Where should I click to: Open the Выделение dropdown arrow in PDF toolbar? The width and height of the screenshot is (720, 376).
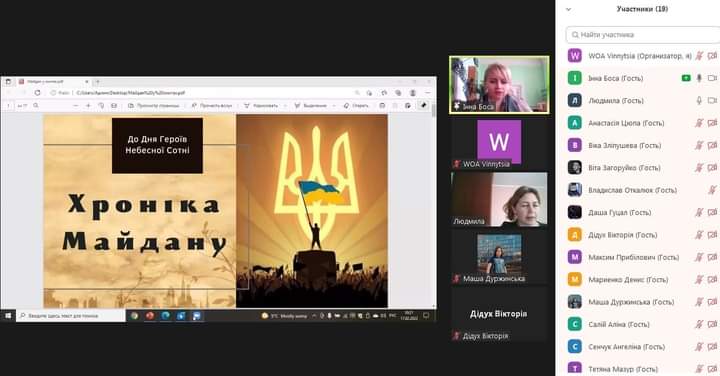point(334,106)
